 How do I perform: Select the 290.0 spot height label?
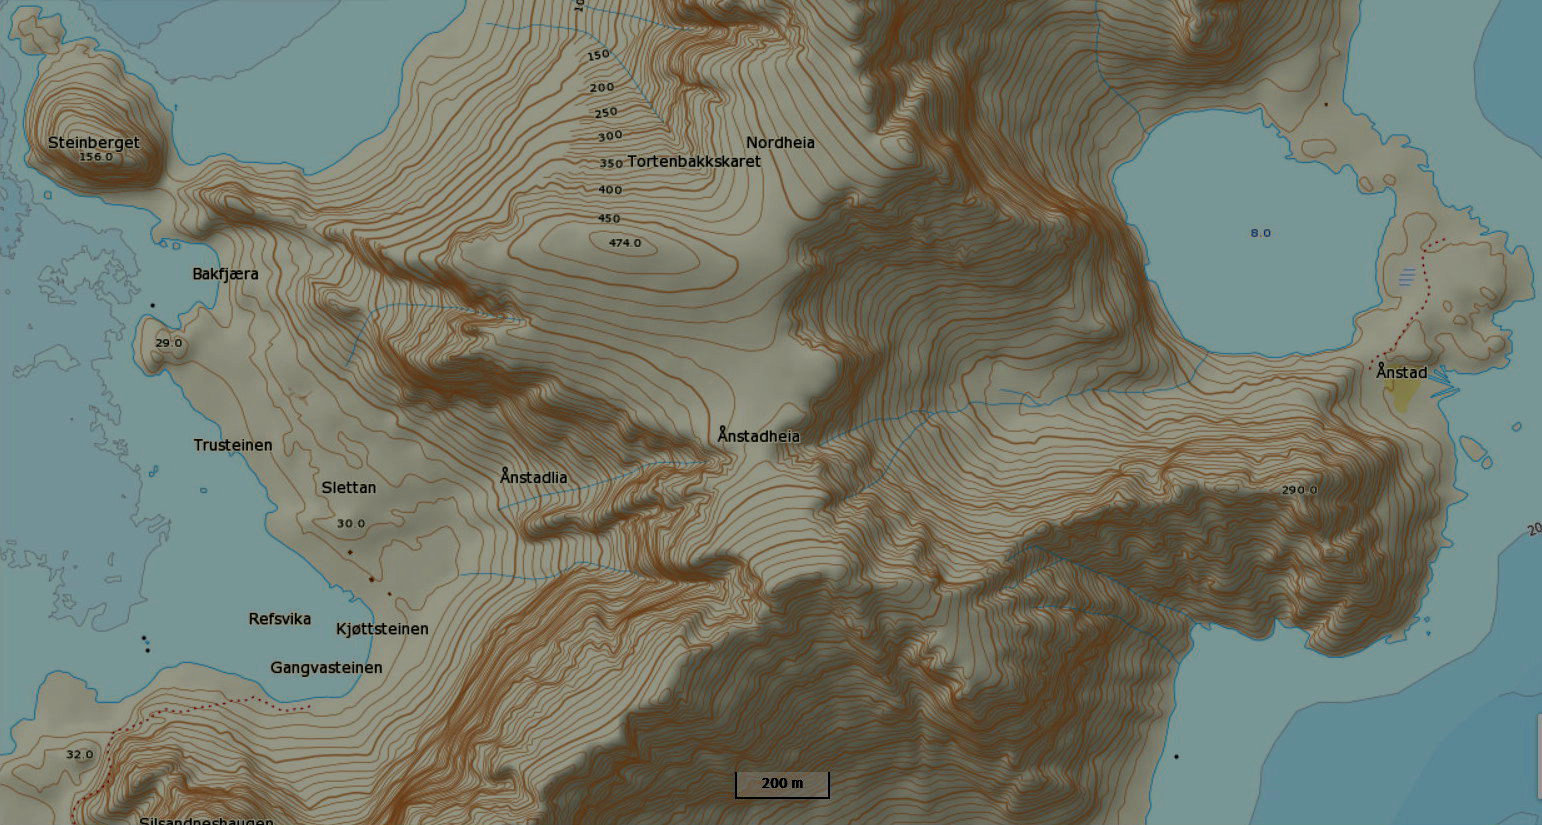tap(1299, 490)
